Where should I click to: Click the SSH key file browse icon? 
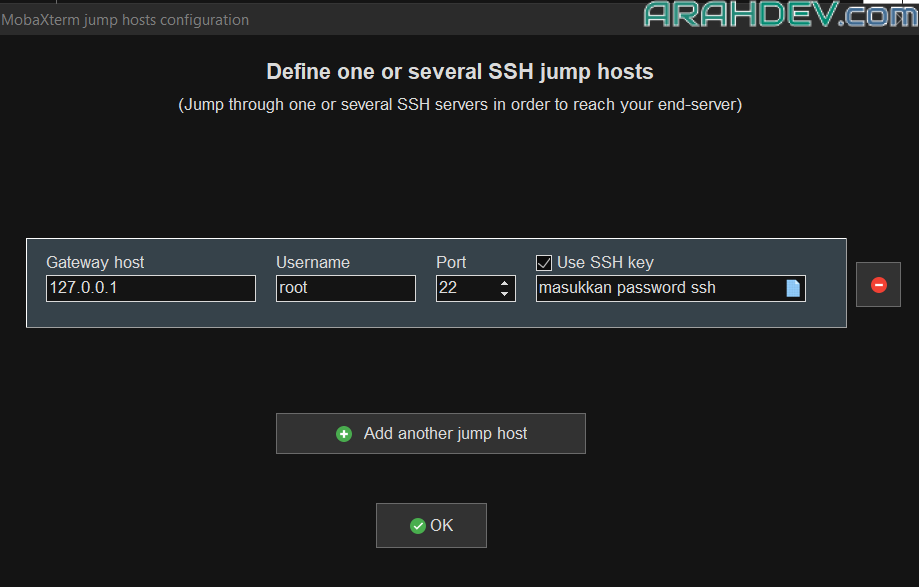pyautogui.click(x=793, y=289)
